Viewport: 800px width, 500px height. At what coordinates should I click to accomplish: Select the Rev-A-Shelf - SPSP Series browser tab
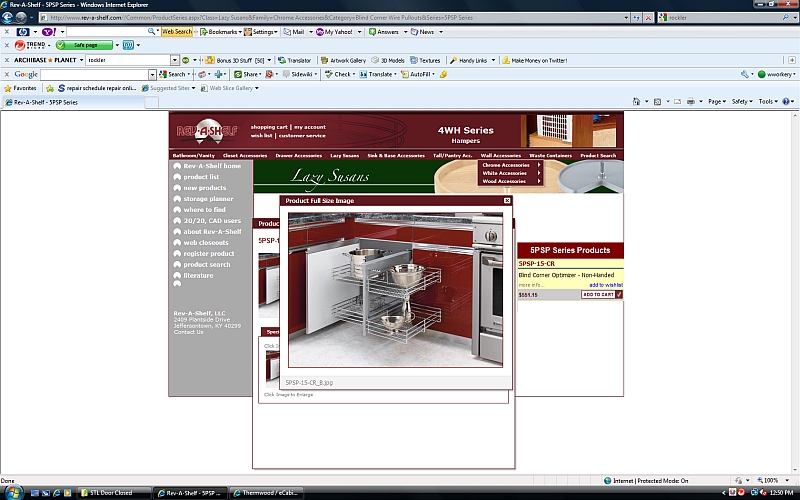coord(73,102)
